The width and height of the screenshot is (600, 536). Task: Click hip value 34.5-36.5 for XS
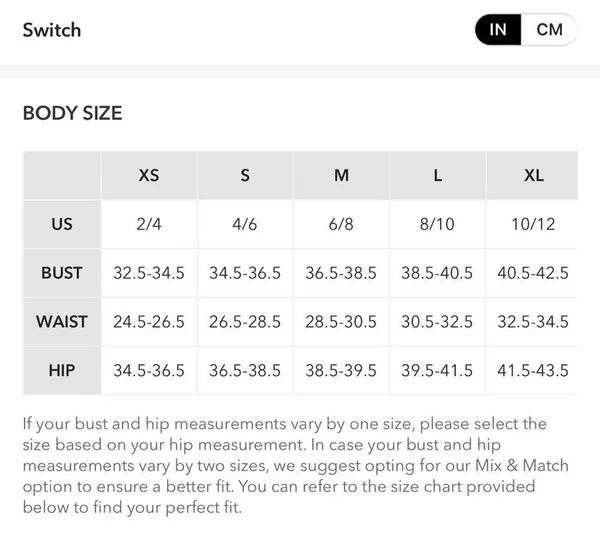149,370
